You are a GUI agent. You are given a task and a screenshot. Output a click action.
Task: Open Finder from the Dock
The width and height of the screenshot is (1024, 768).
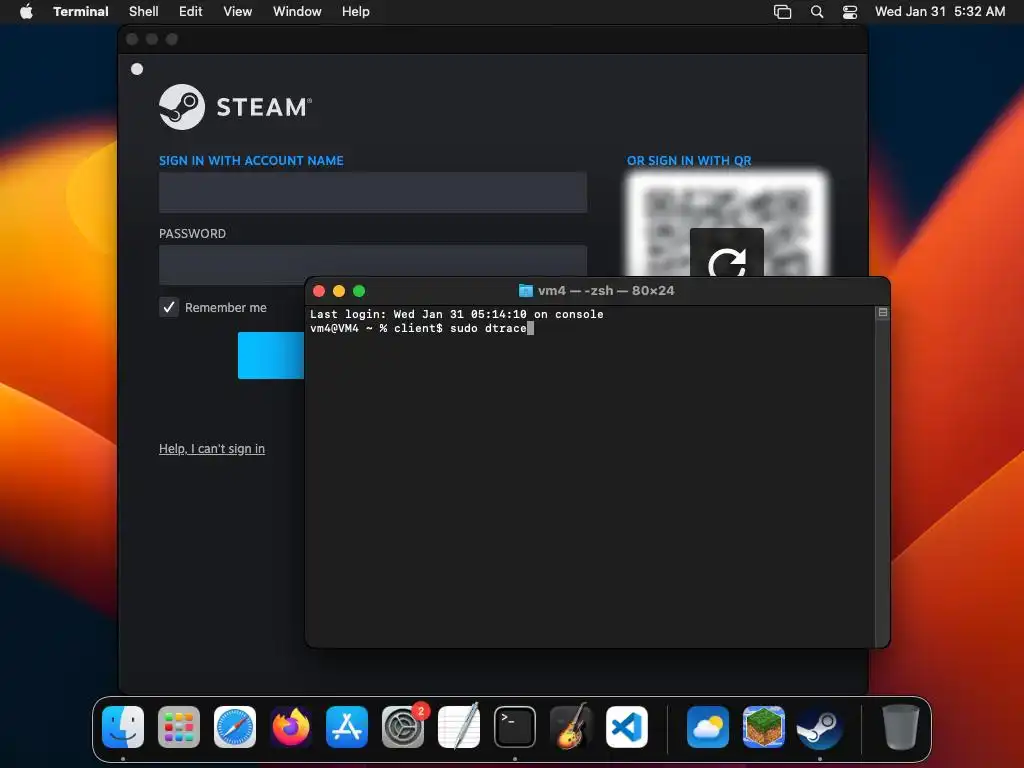pyautogui.click(x=123, y=727)
